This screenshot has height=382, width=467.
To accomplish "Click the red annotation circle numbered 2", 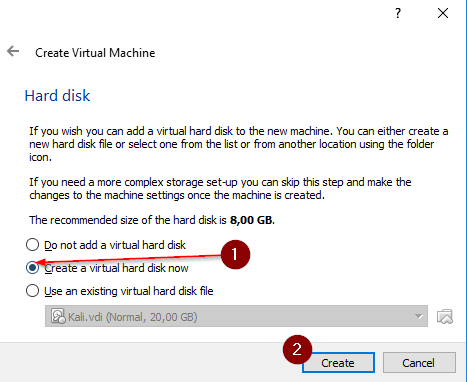I will point(297,350).
